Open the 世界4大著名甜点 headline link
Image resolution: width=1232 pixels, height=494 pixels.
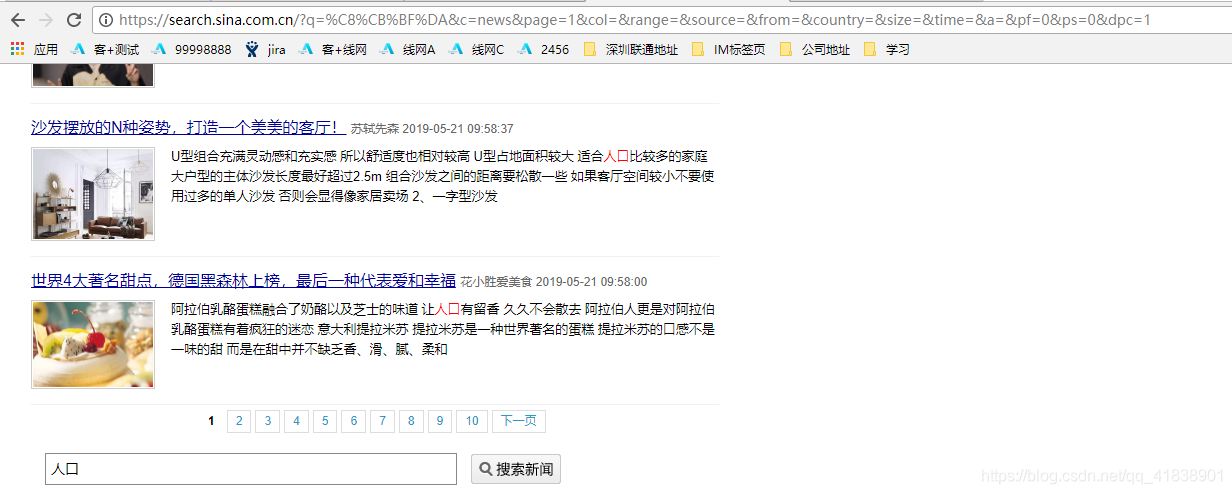(x=243, y=281)
